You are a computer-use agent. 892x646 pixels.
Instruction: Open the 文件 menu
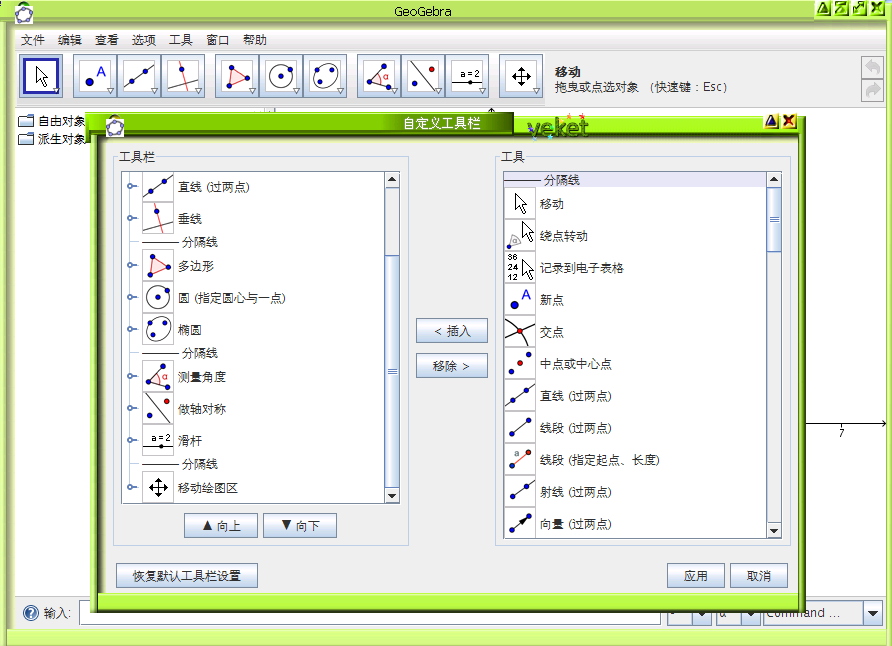(x=32, y=40)
